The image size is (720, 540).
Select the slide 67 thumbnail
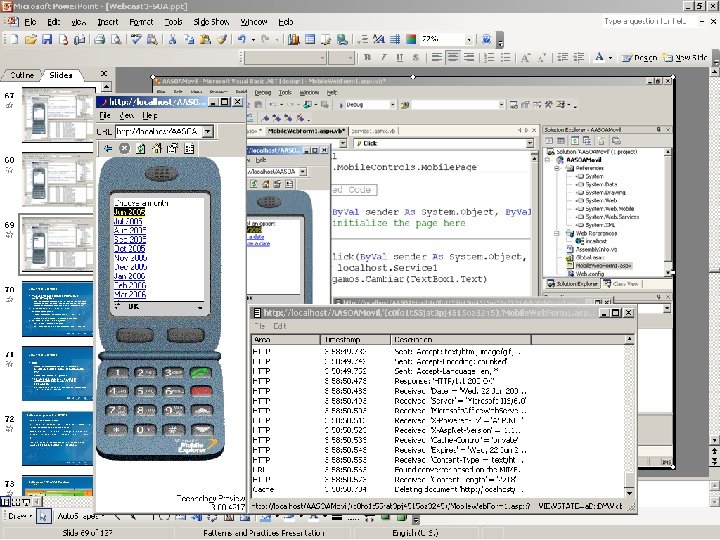(57, 114)
